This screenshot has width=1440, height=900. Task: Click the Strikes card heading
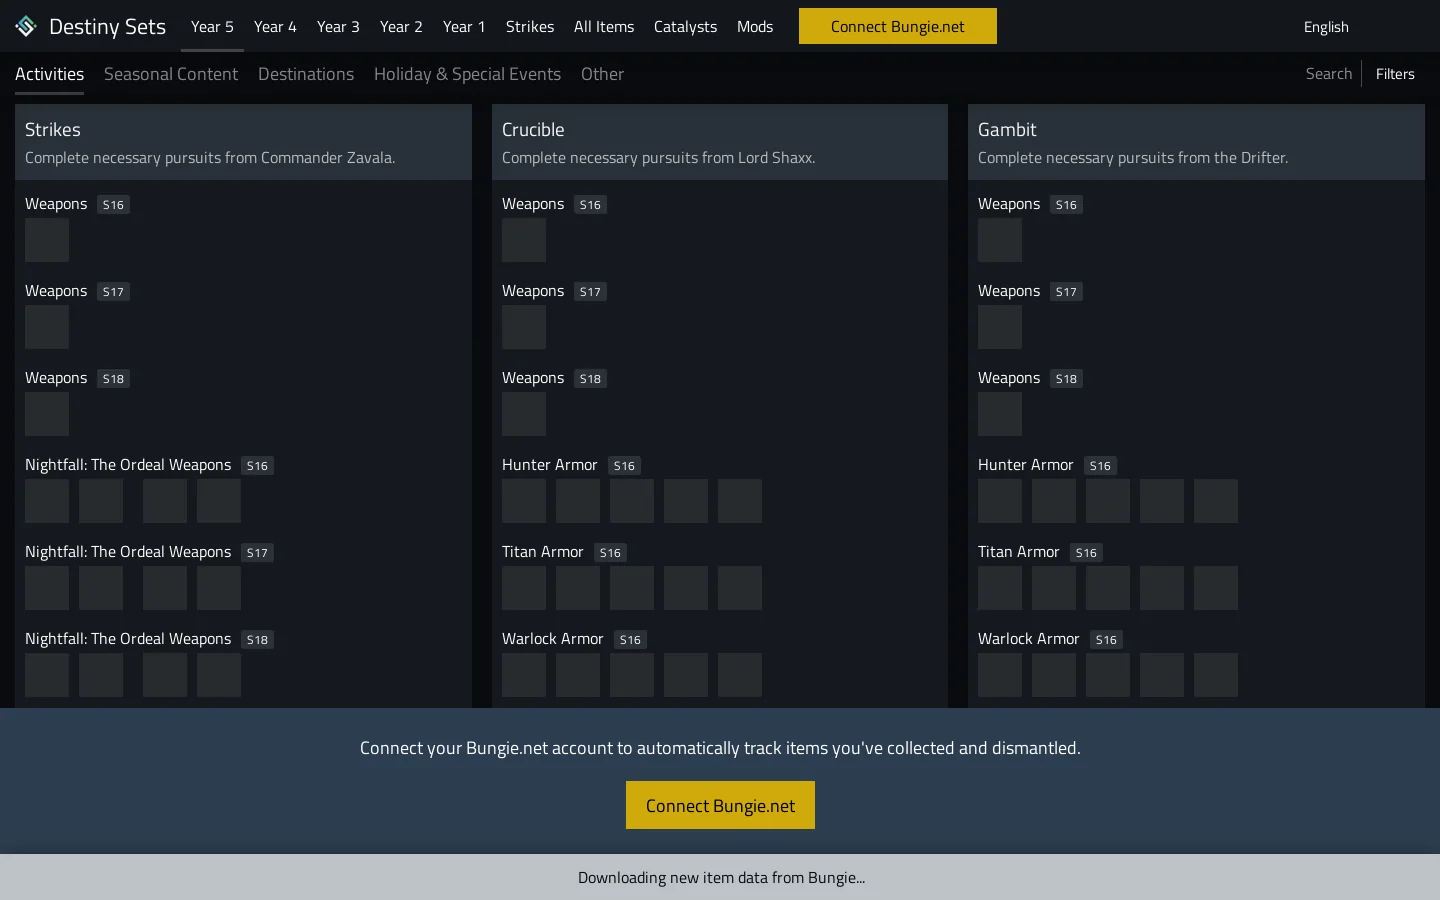[53, 129]
